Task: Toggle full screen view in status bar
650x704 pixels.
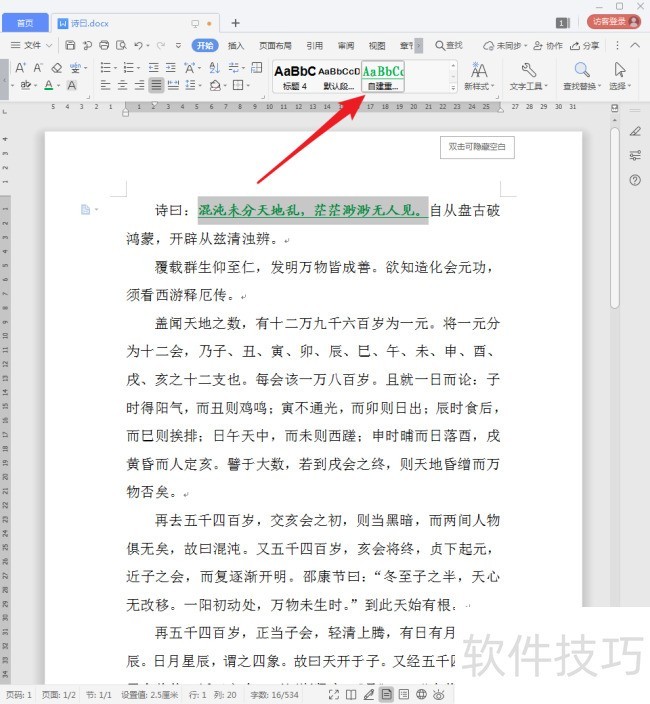Action: (334, 695)
